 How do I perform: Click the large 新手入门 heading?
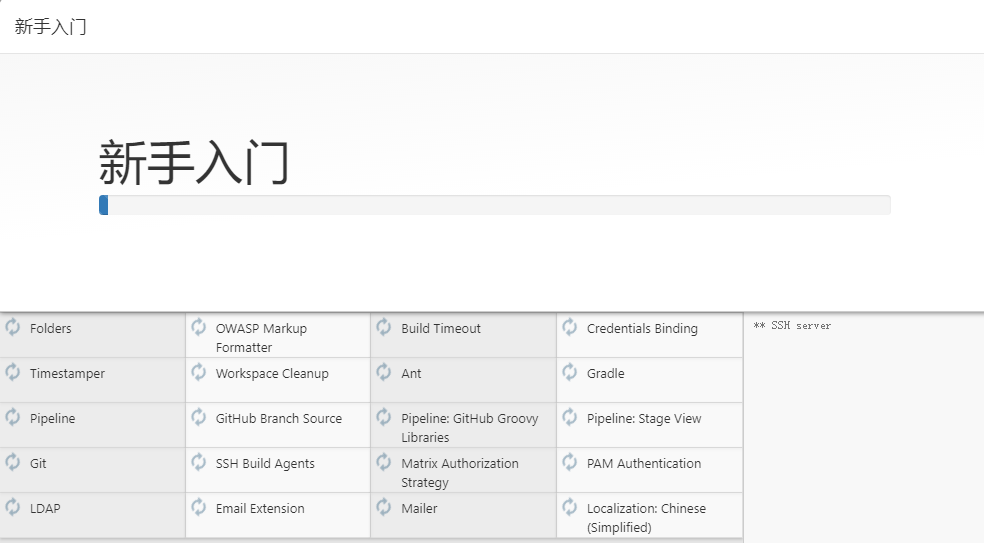point(194,163)
